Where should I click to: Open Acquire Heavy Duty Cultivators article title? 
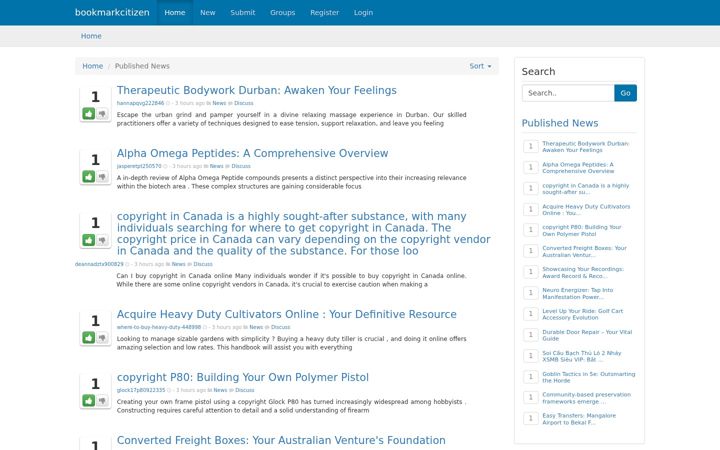coord(287,315)
